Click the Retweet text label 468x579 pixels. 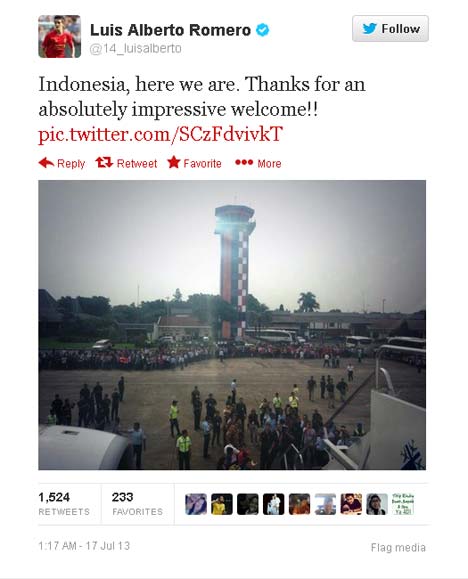pyautogui.click(x=137, y=163)
